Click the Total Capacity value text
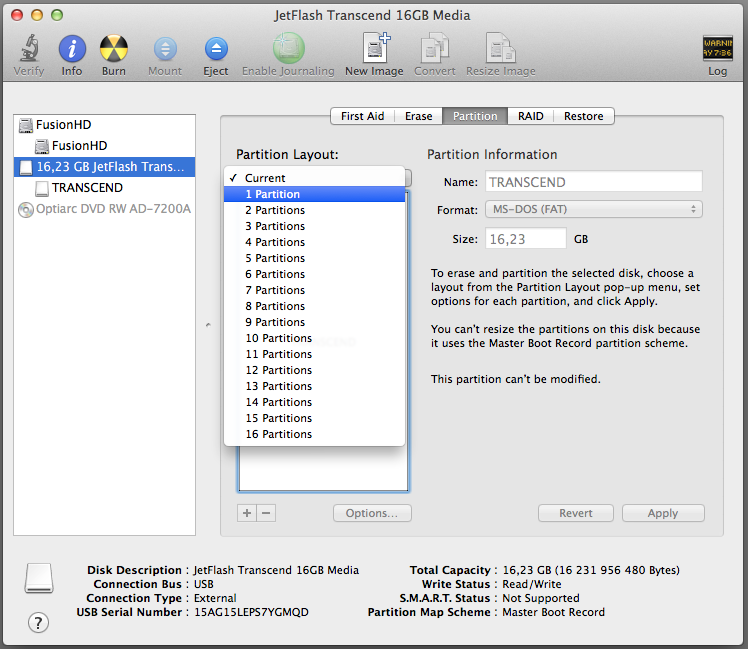Viewport: 748px width, 649px height. [591, 570]
